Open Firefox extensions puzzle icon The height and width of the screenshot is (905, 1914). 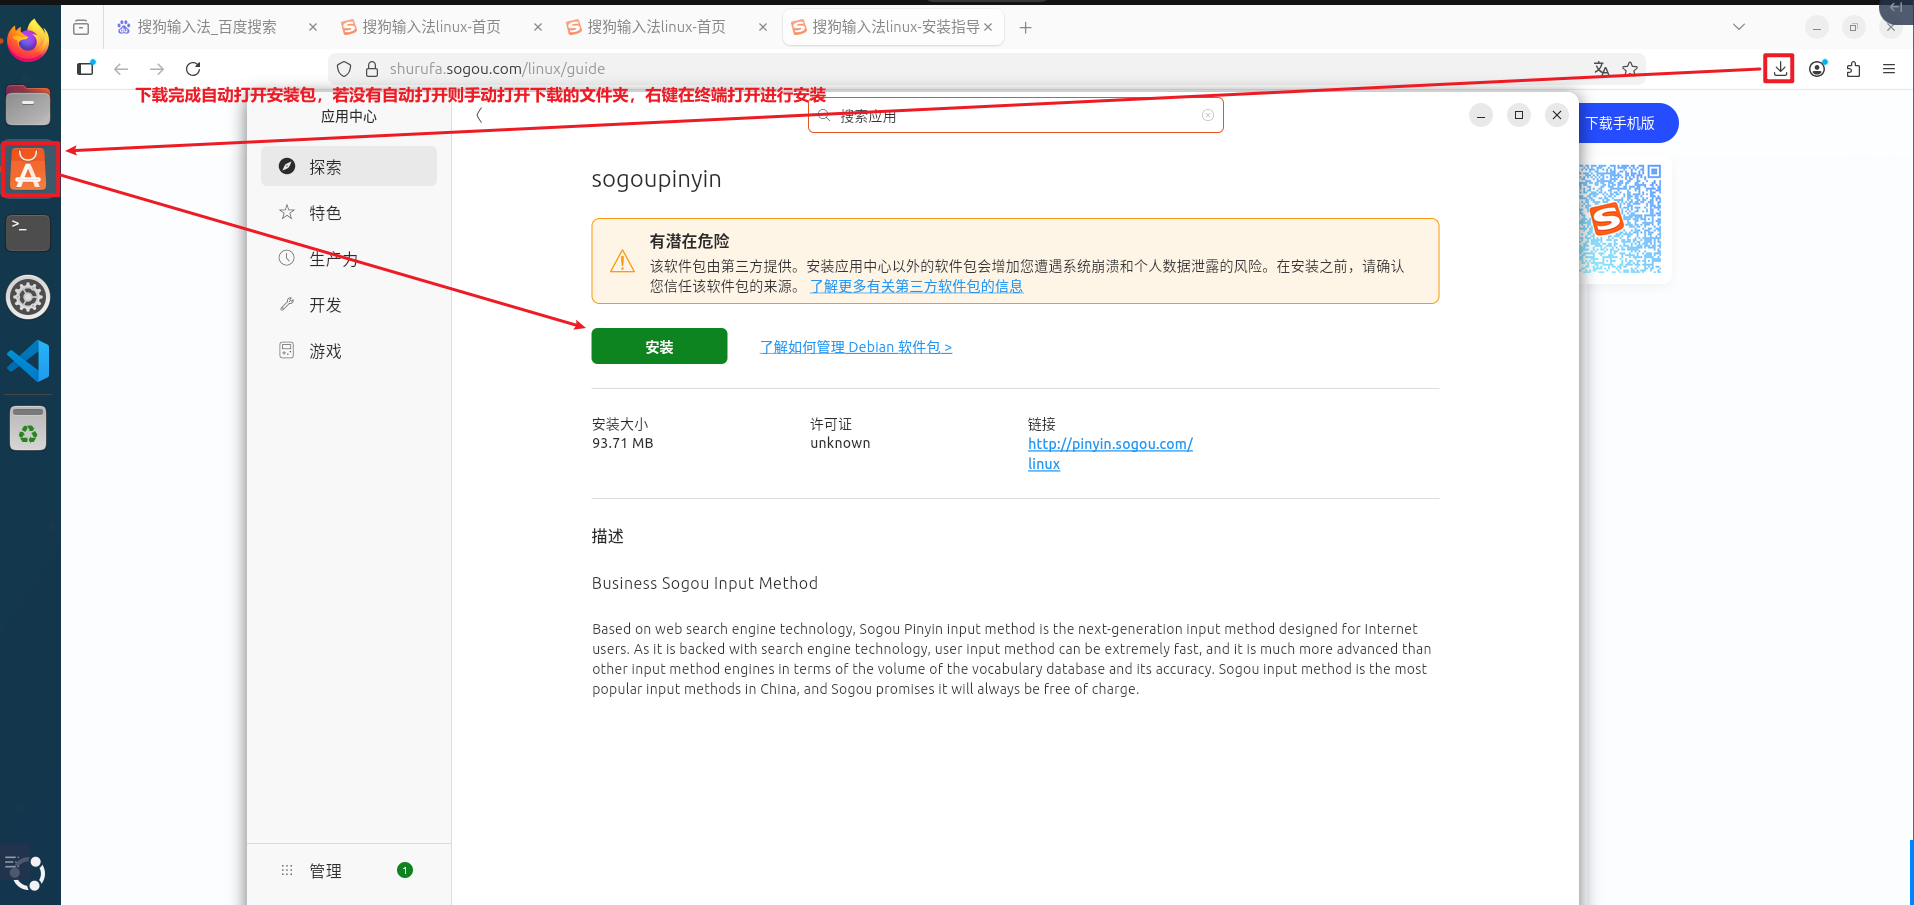click(x=1853, y=69)
